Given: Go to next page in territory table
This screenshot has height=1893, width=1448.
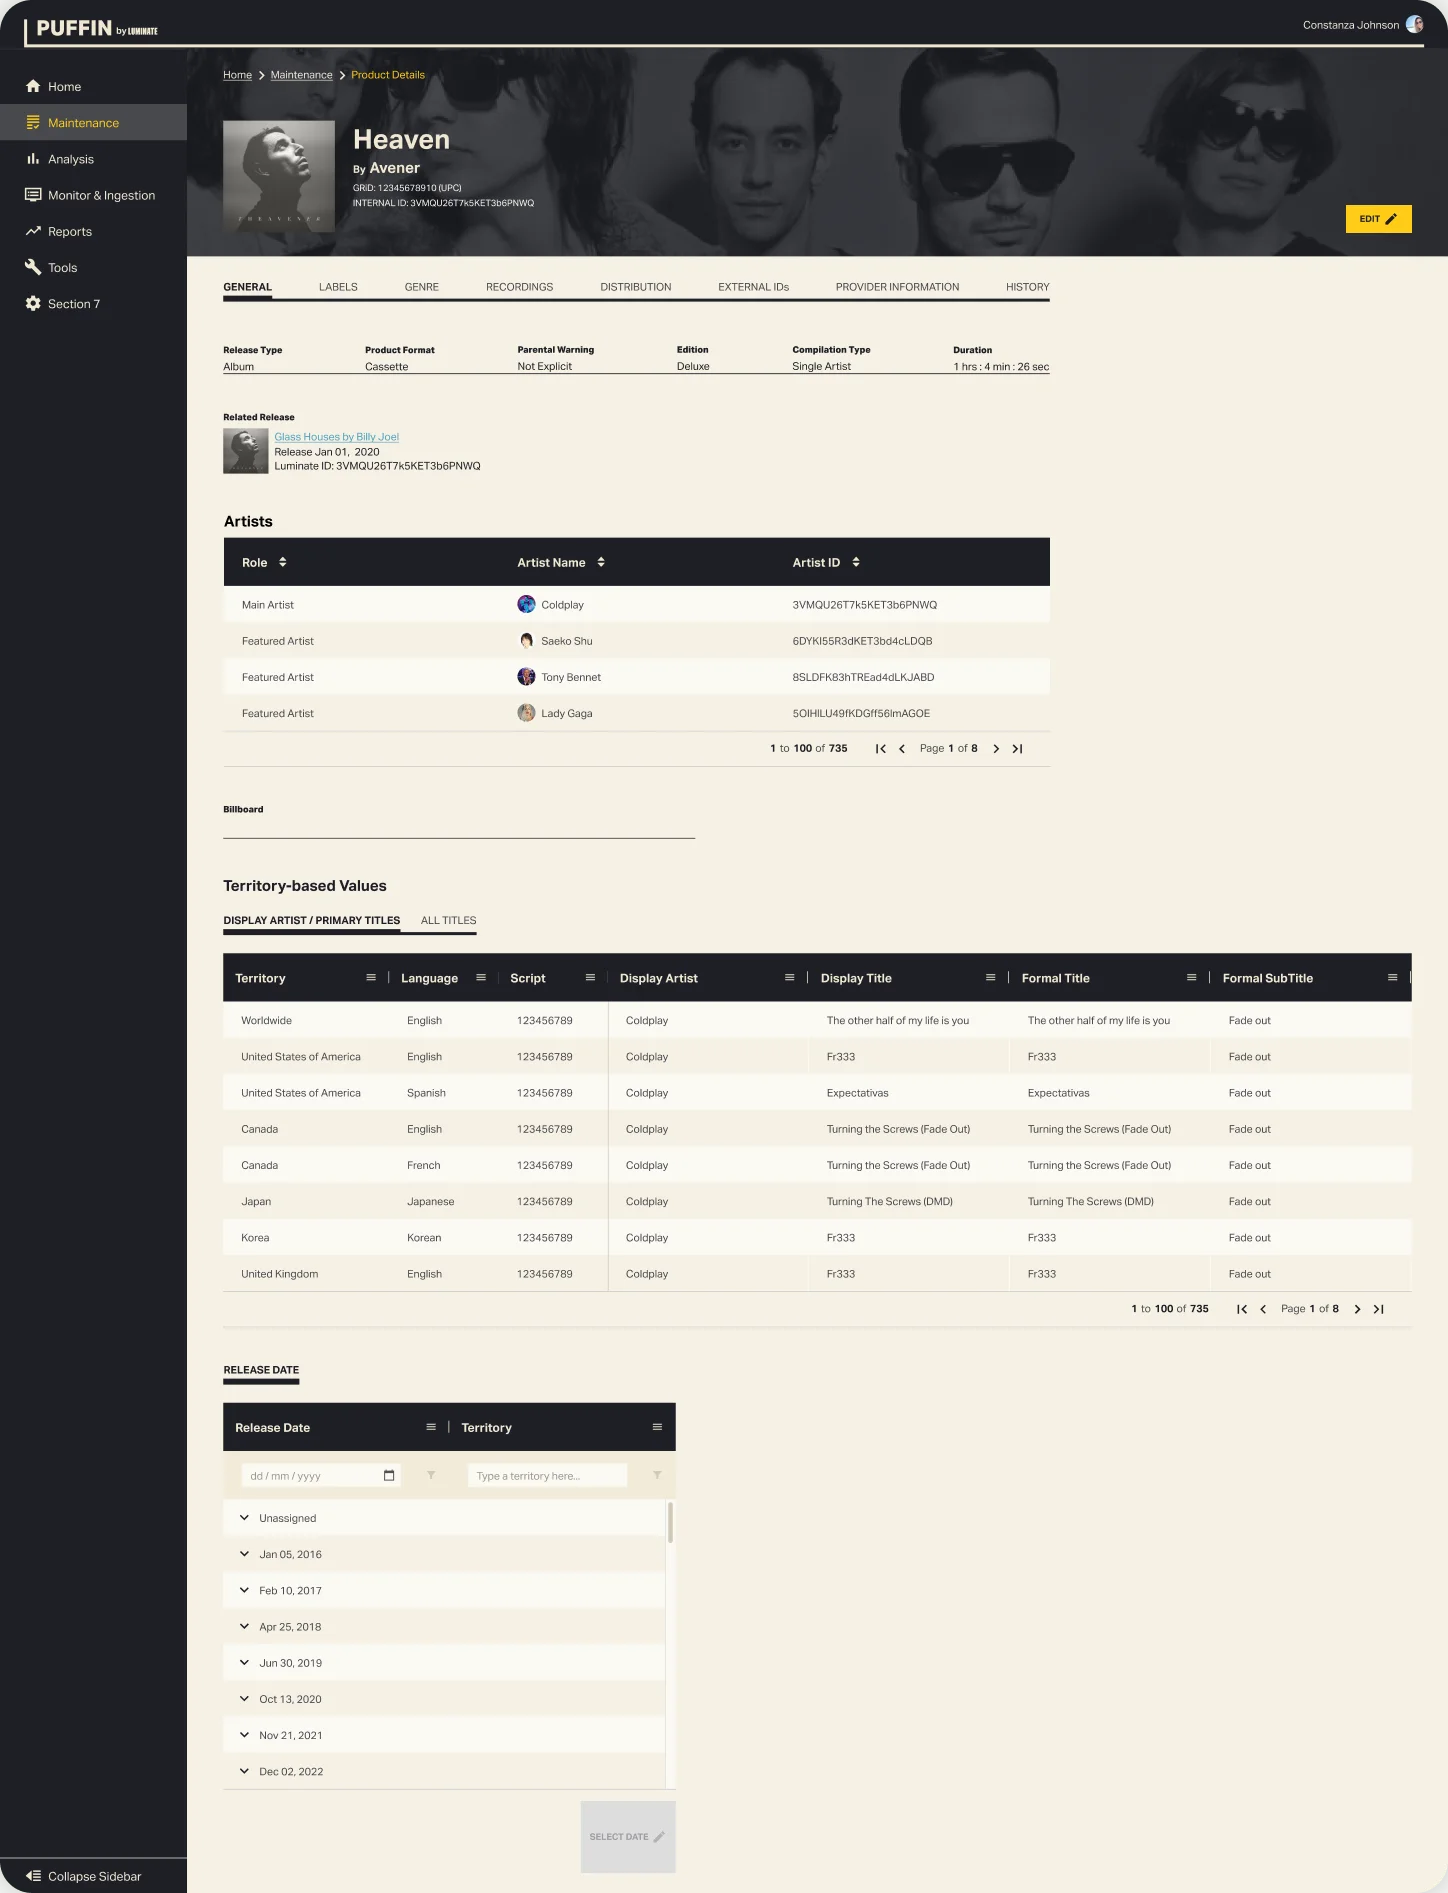Looking at the screenshot, I should [1357, 1309].
